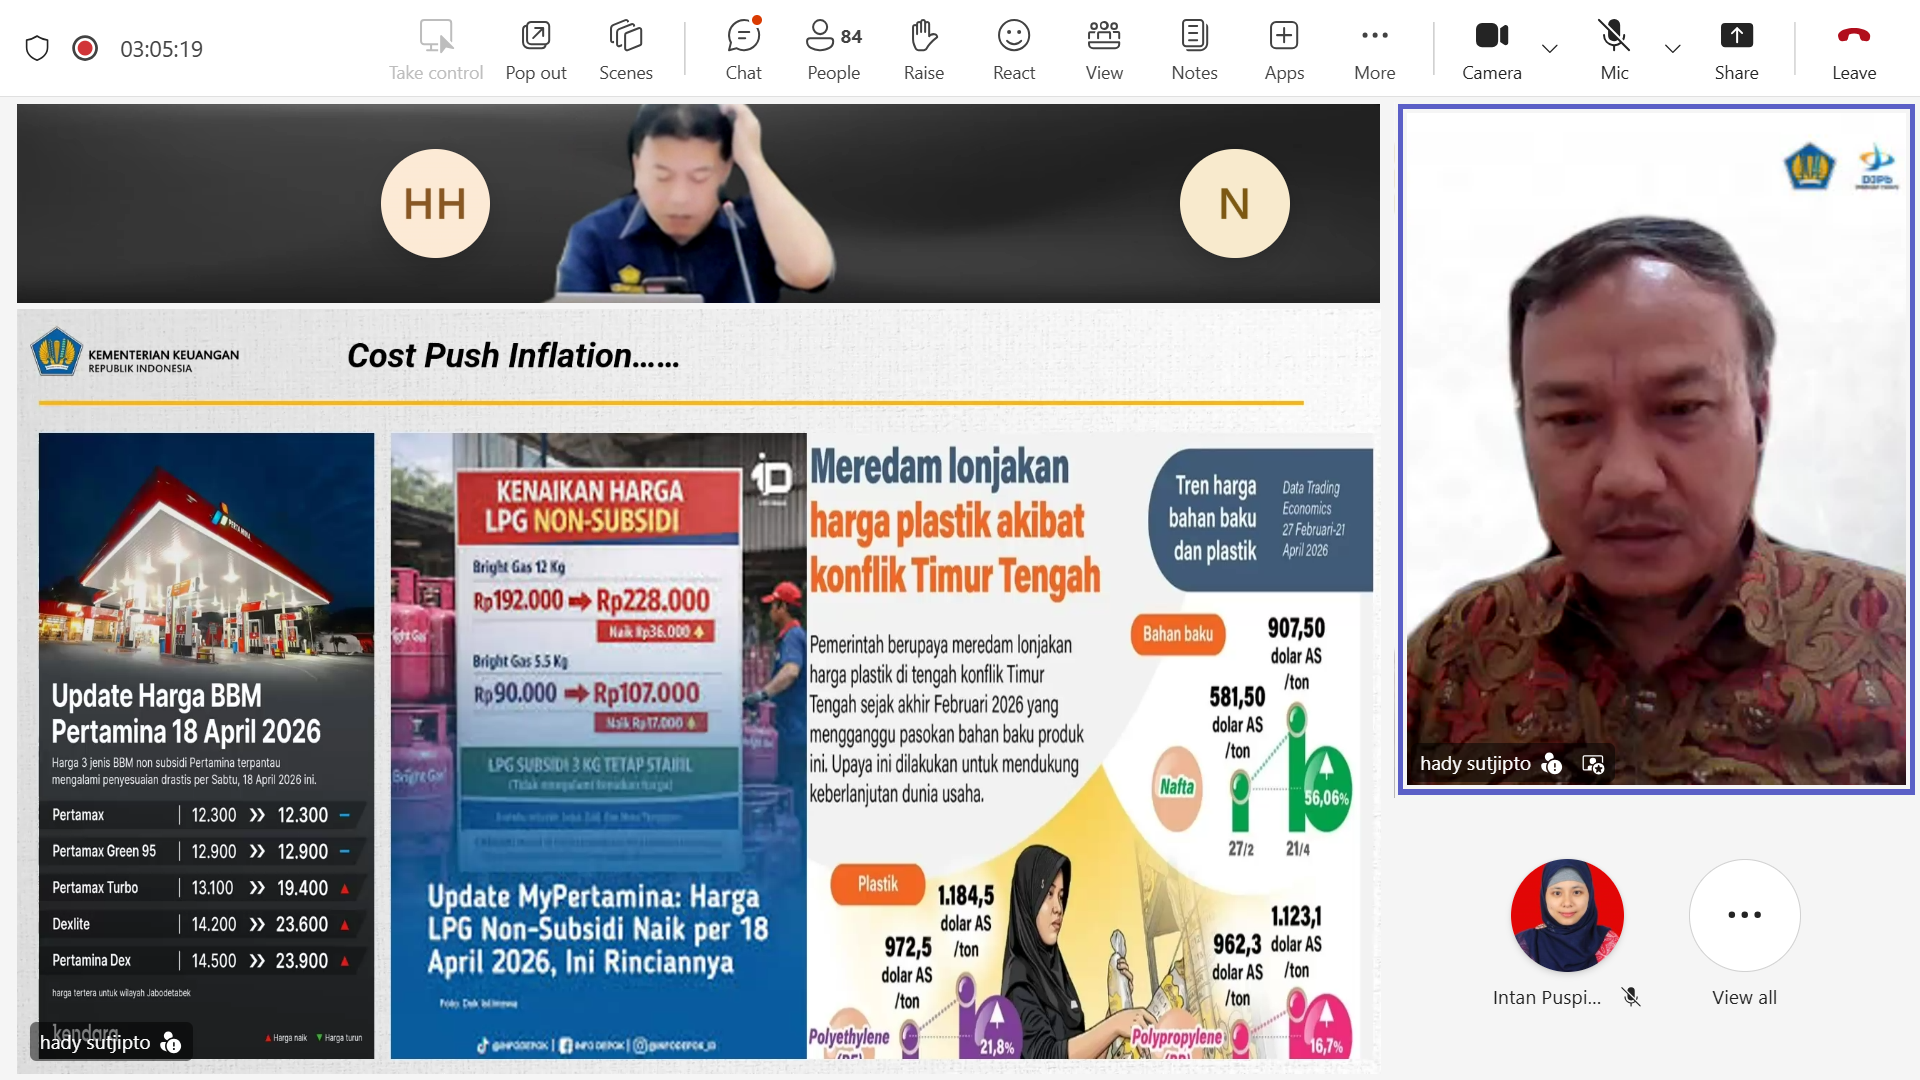The width and height of the screenshot is (1920, 1080).
Task: Open the Apps menu
Action: pyautogui.click(x=1284, y=49)
